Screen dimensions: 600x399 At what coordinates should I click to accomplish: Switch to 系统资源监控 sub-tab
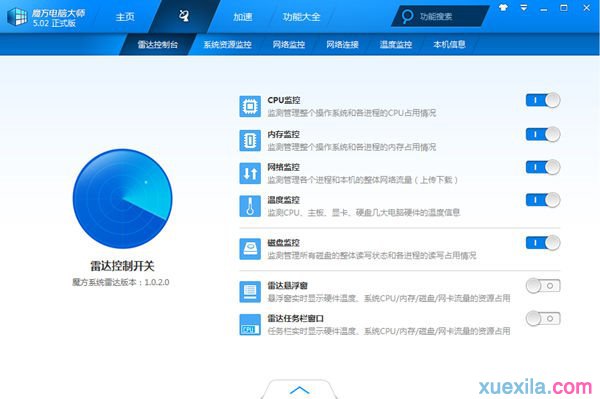click(227, 44)
